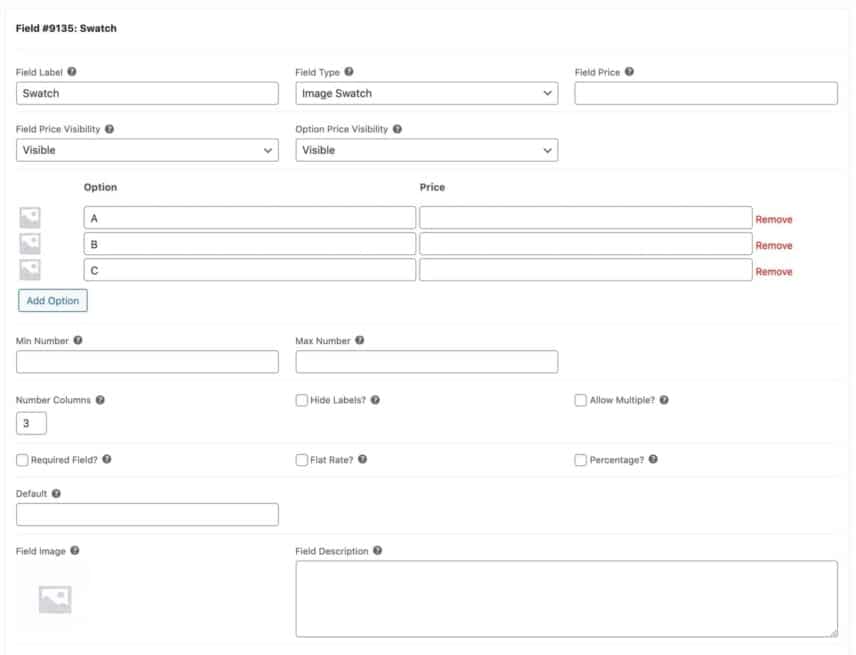The width and height of the screenshot is (856, 655).
Task: Open the Field Type dropdown
Action: point(426,93)
